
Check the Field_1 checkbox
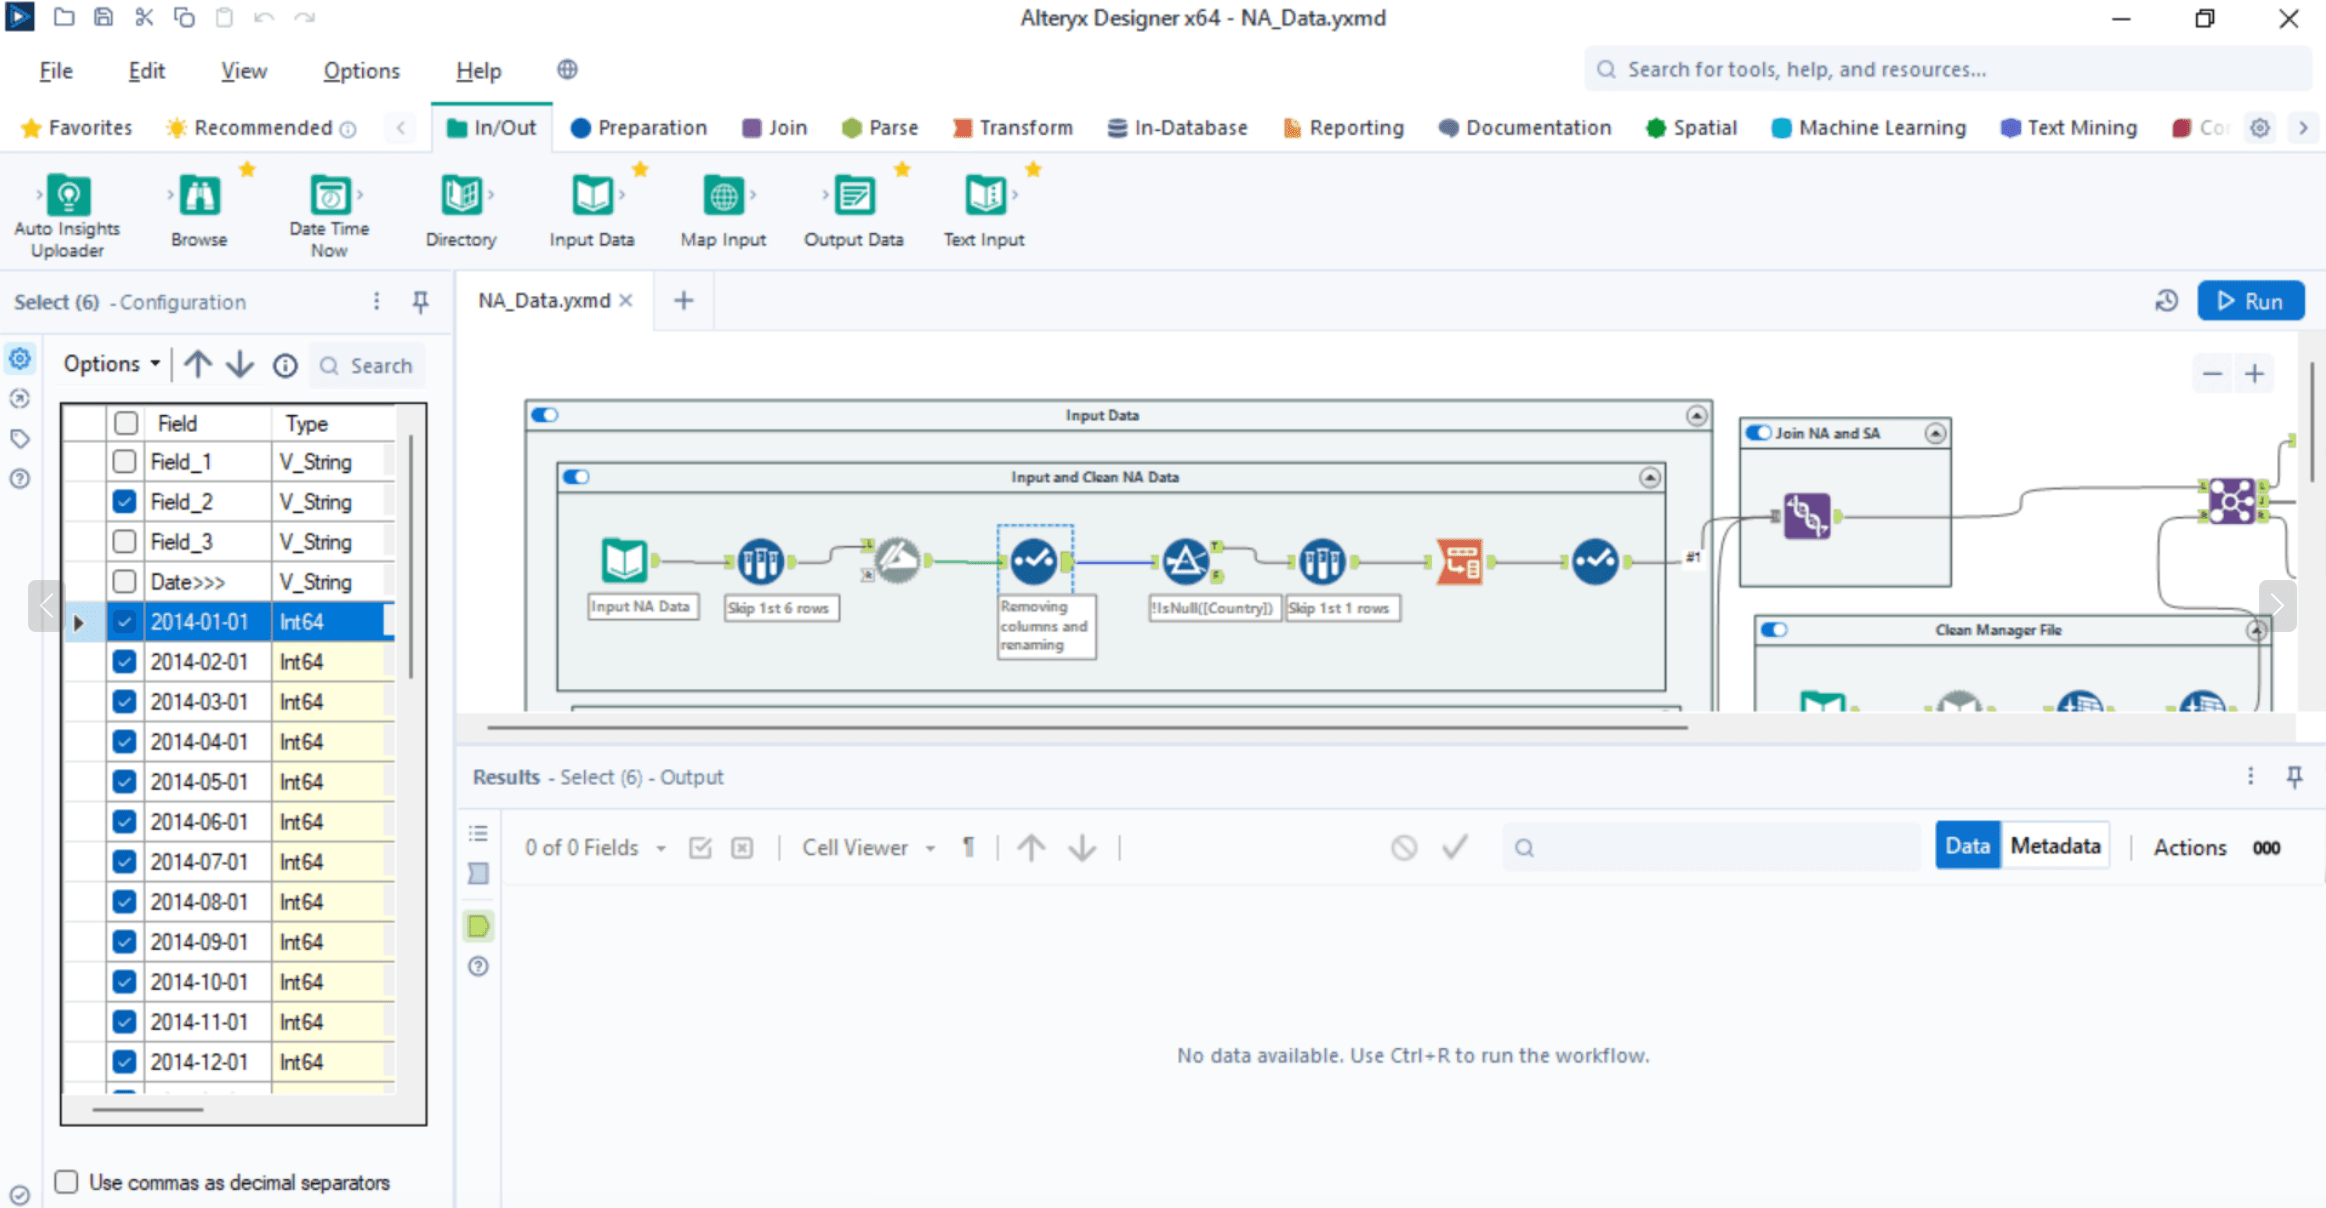coord(125,462)
